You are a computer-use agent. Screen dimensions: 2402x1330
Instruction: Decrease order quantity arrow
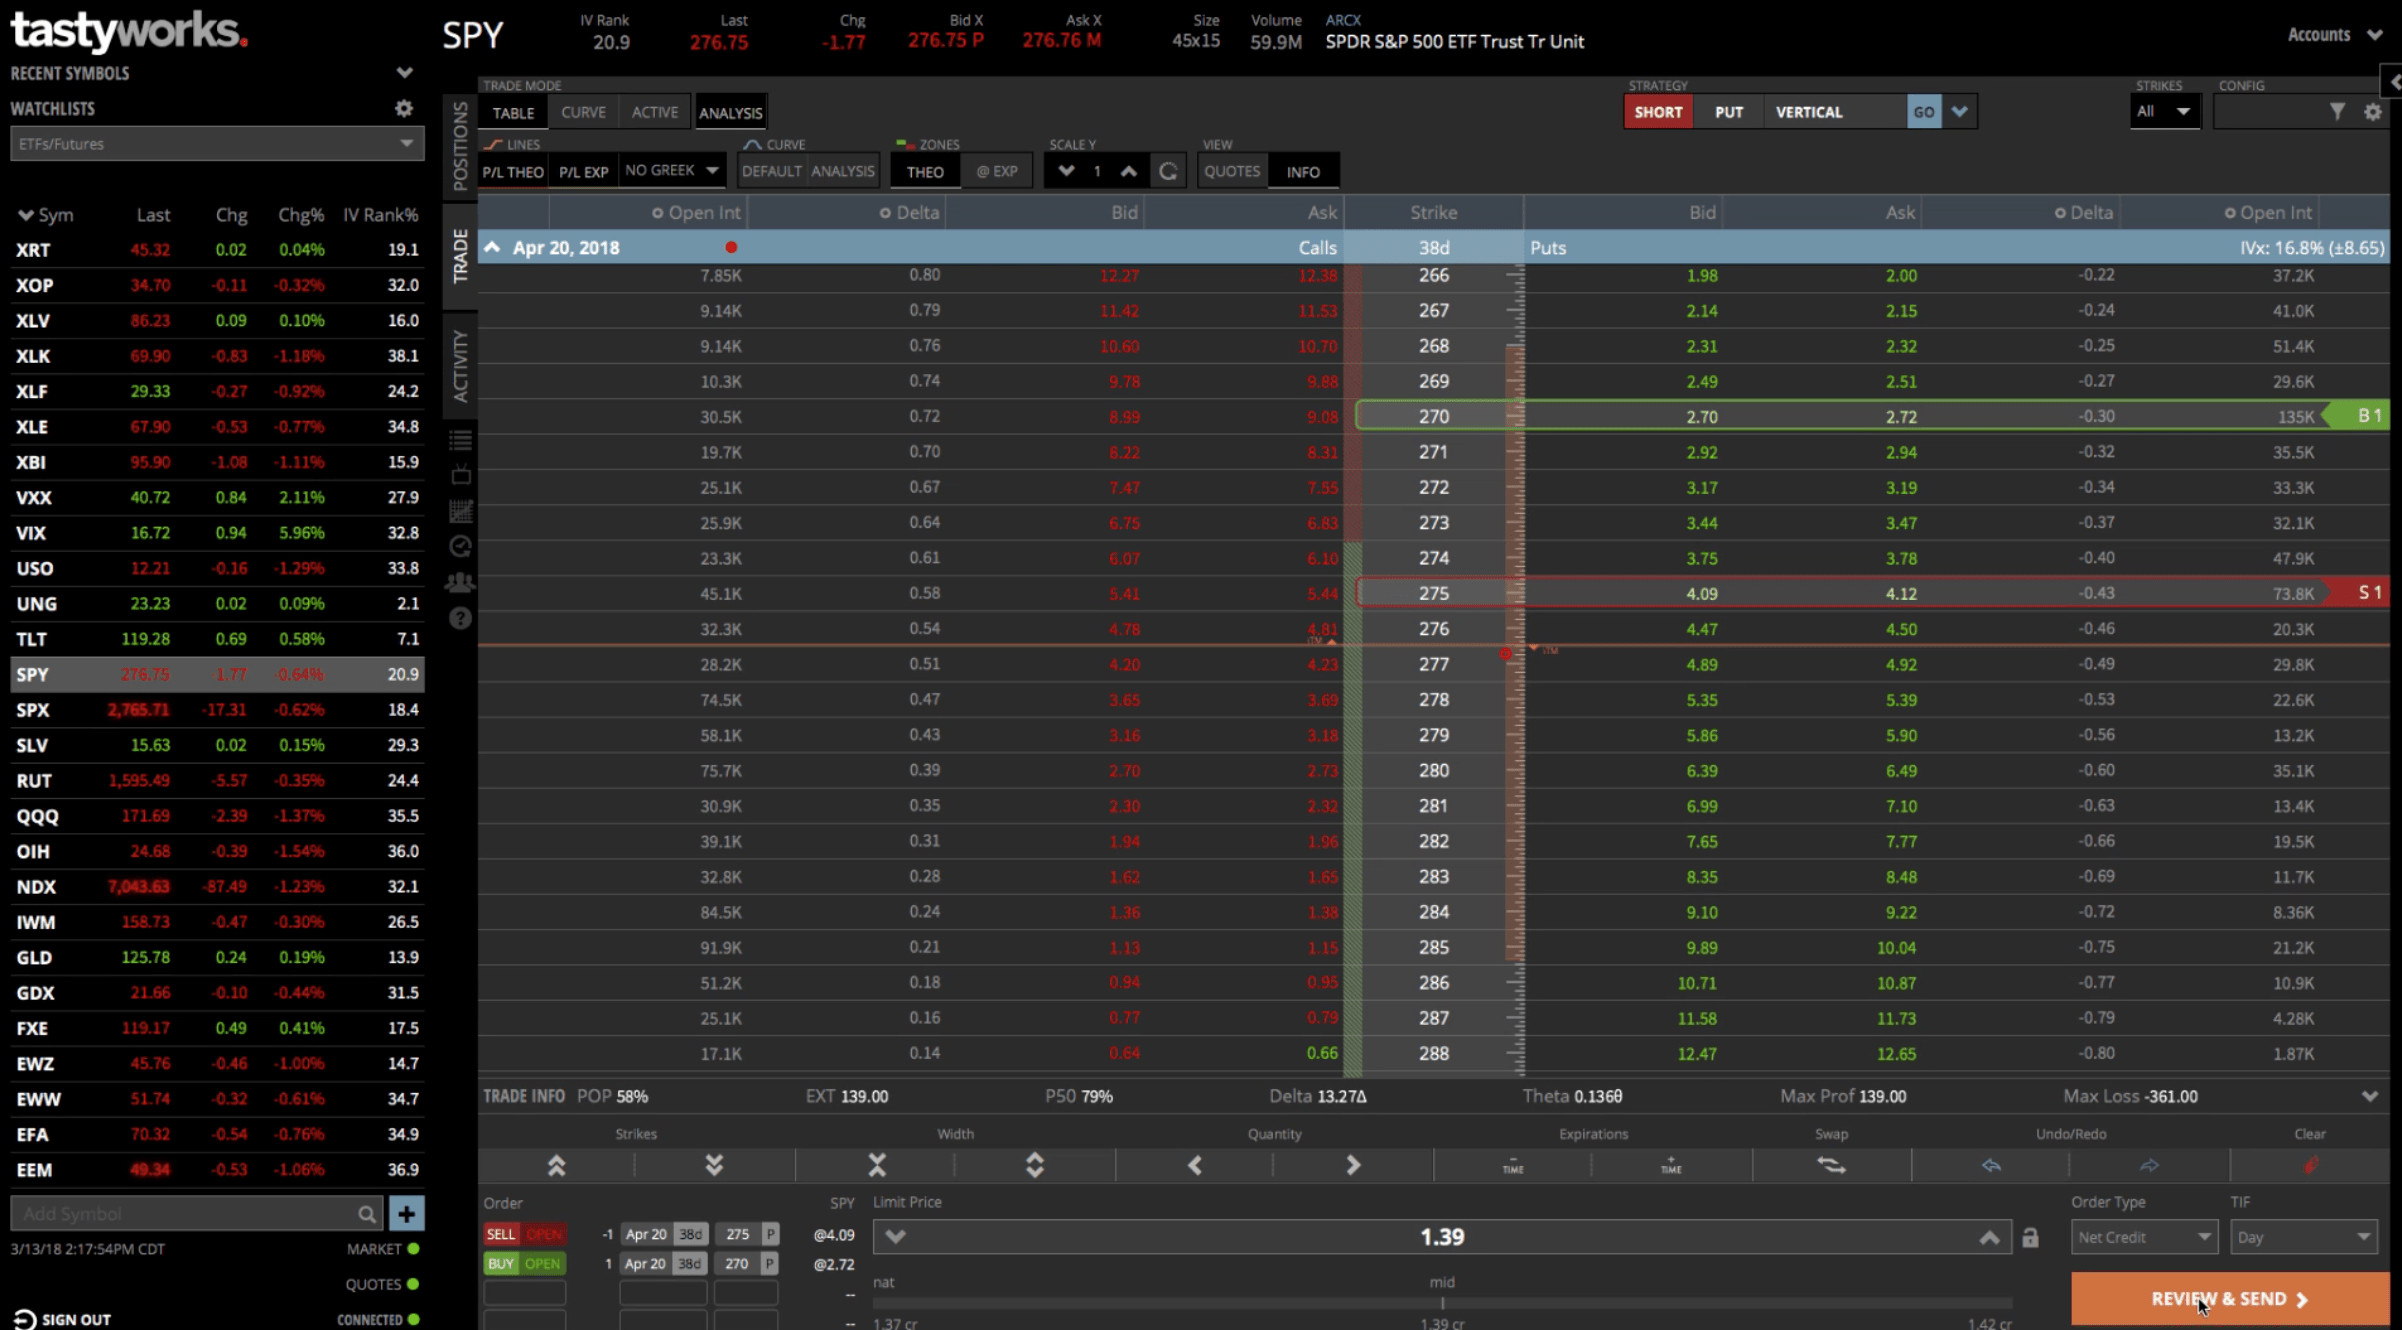1194,1165
